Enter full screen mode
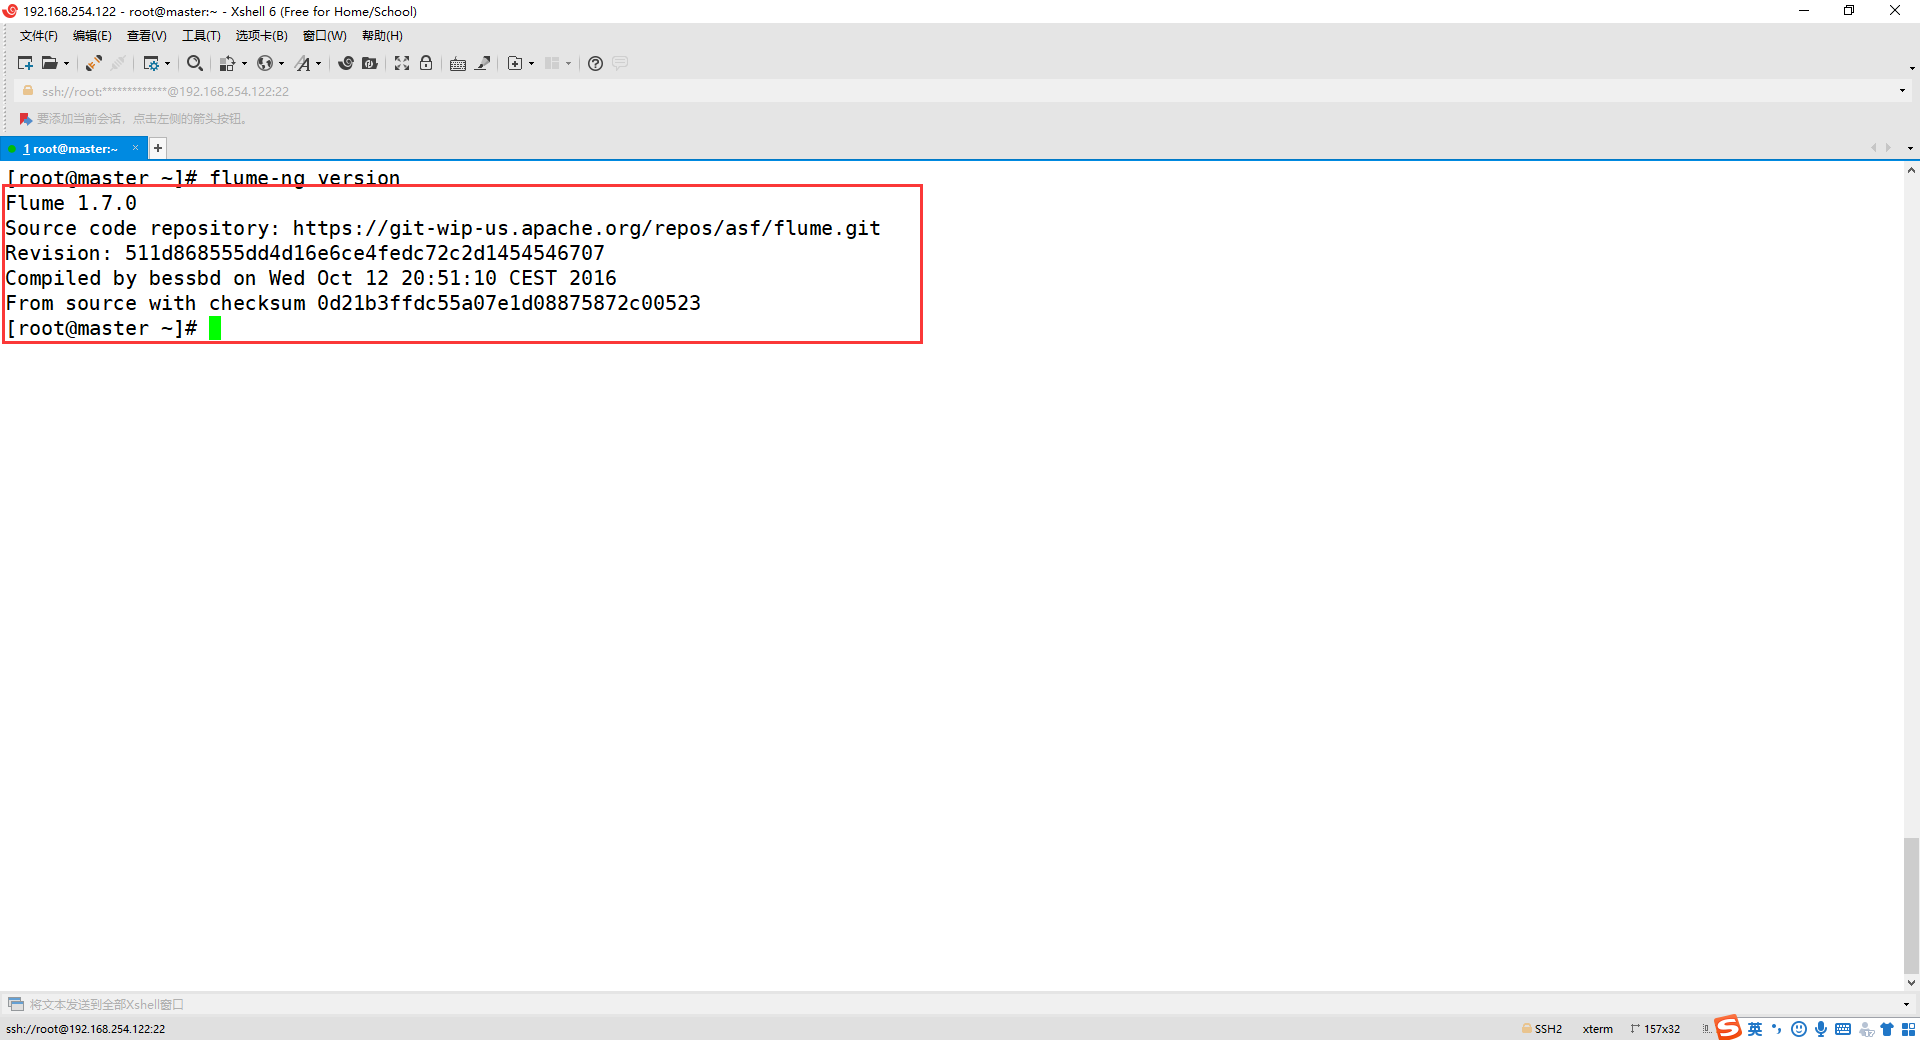This screenshot has height=1040, width=1920. (x=402, y=63)
